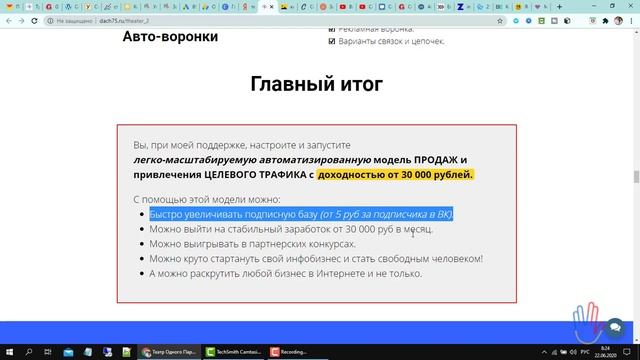The width and height of the screenshot is (640, 360).
Task: Open the Chrome profile avatar
Action: pyautogui.click(x=618, y=21)
